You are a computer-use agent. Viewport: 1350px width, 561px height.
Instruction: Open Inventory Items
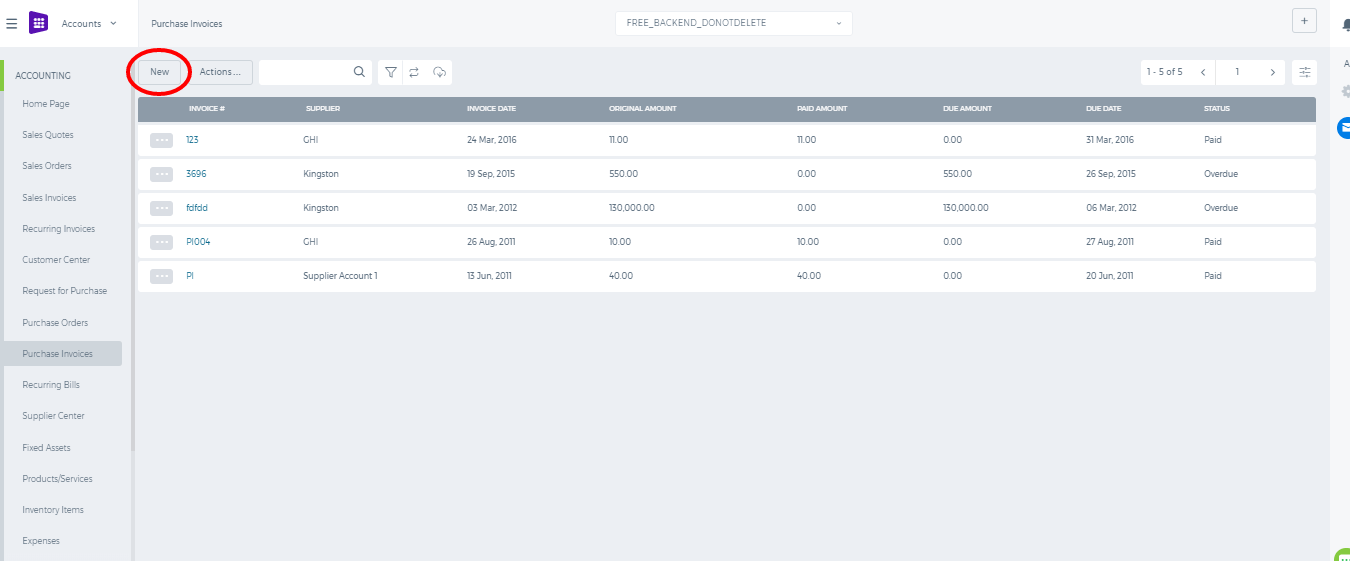pyautogui.click(x=53, y=510)
